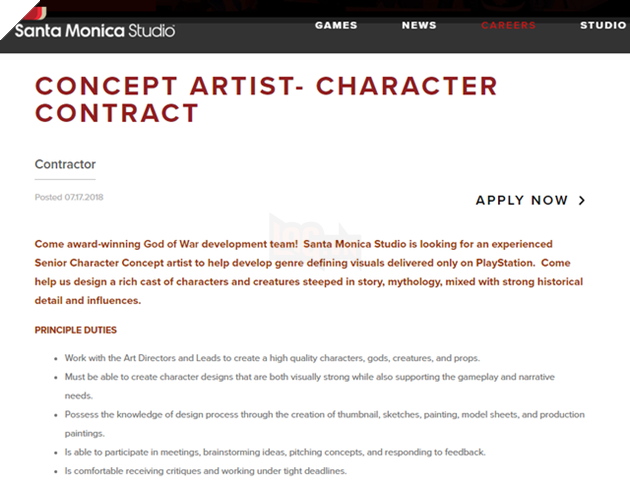The image size is (630, 483).
Task: Open the Studio navigation item
Action: pos(603,25)
